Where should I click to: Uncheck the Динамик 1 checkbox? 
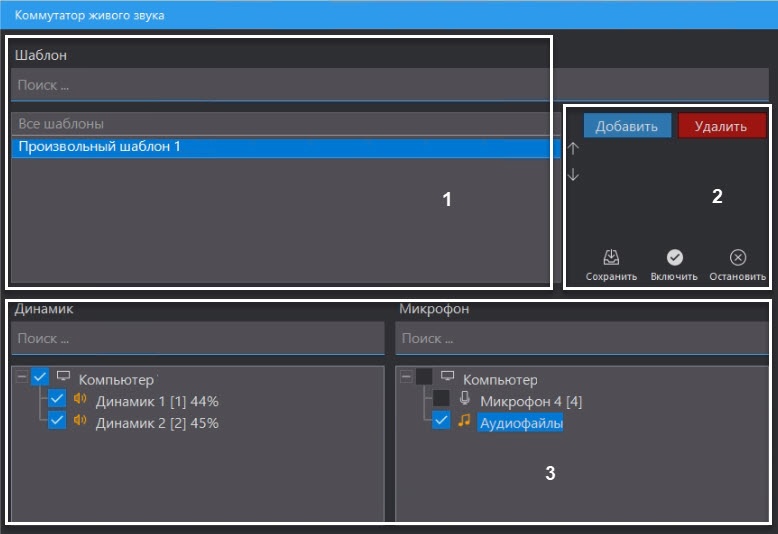[57, 400]
